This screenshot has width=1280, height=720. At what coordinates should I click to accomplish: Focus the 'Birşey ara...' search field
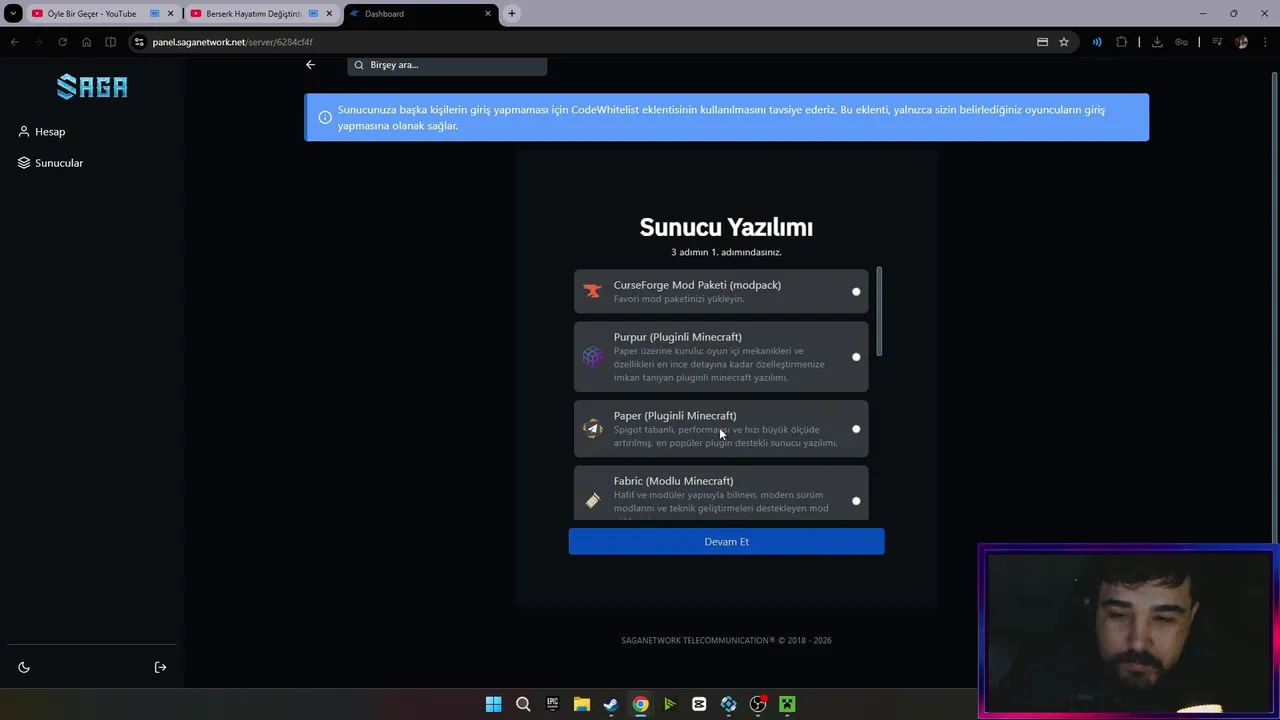pyautogui.click(x=447, y=65)
